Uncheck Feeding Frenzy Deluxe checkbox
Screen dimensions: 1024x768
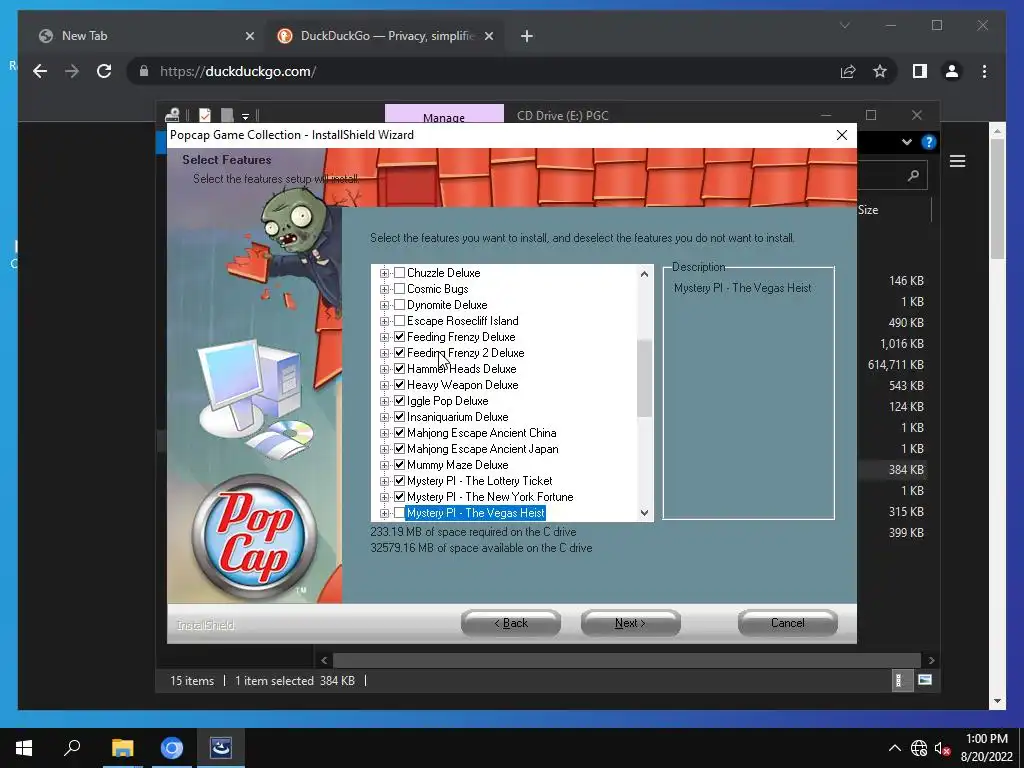click(x=400, y=337)
